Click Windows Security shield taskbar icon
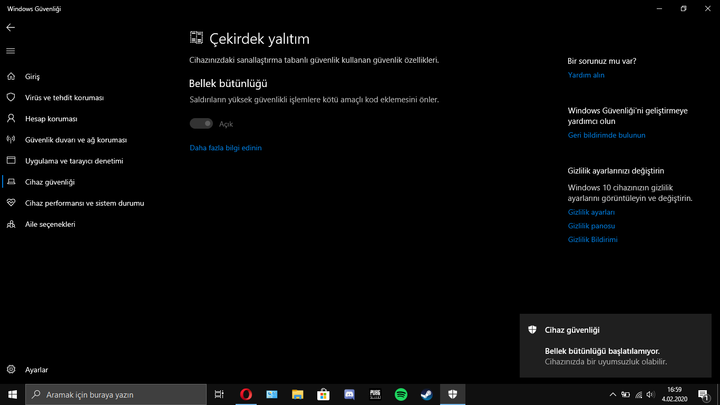The image size is (720, 405). coord(453,394)
